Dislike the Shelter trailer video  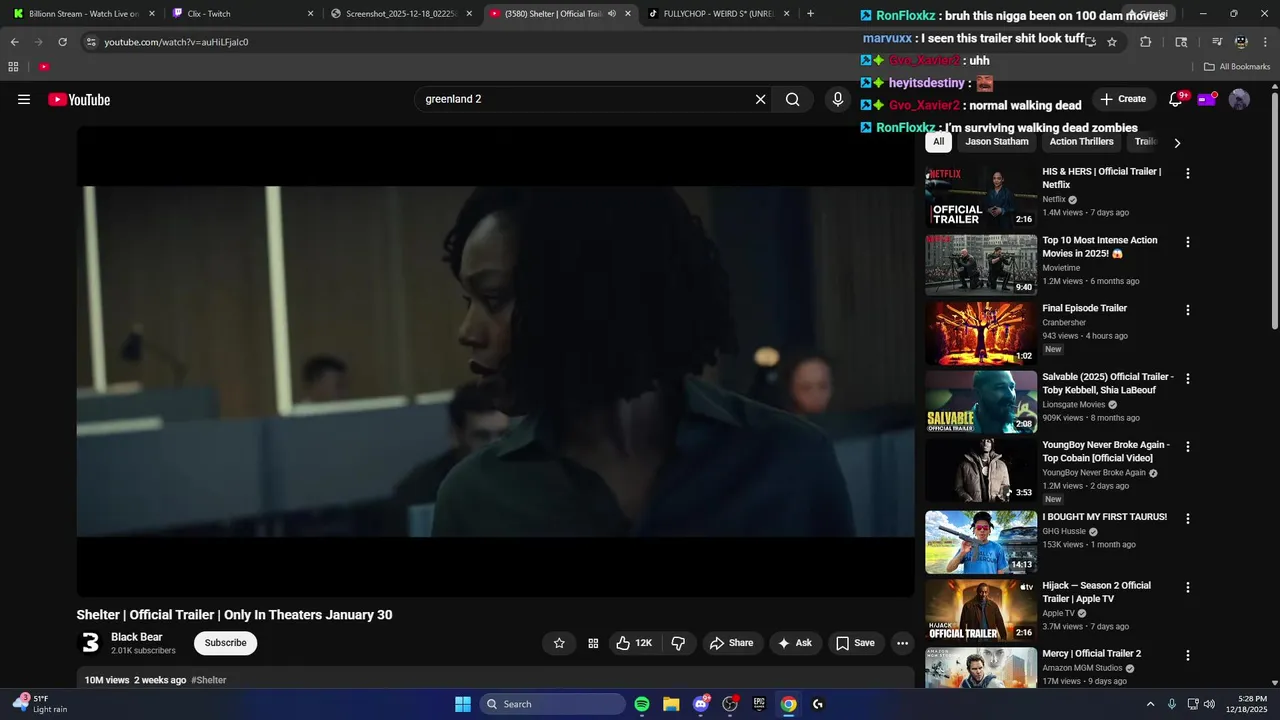678,643
